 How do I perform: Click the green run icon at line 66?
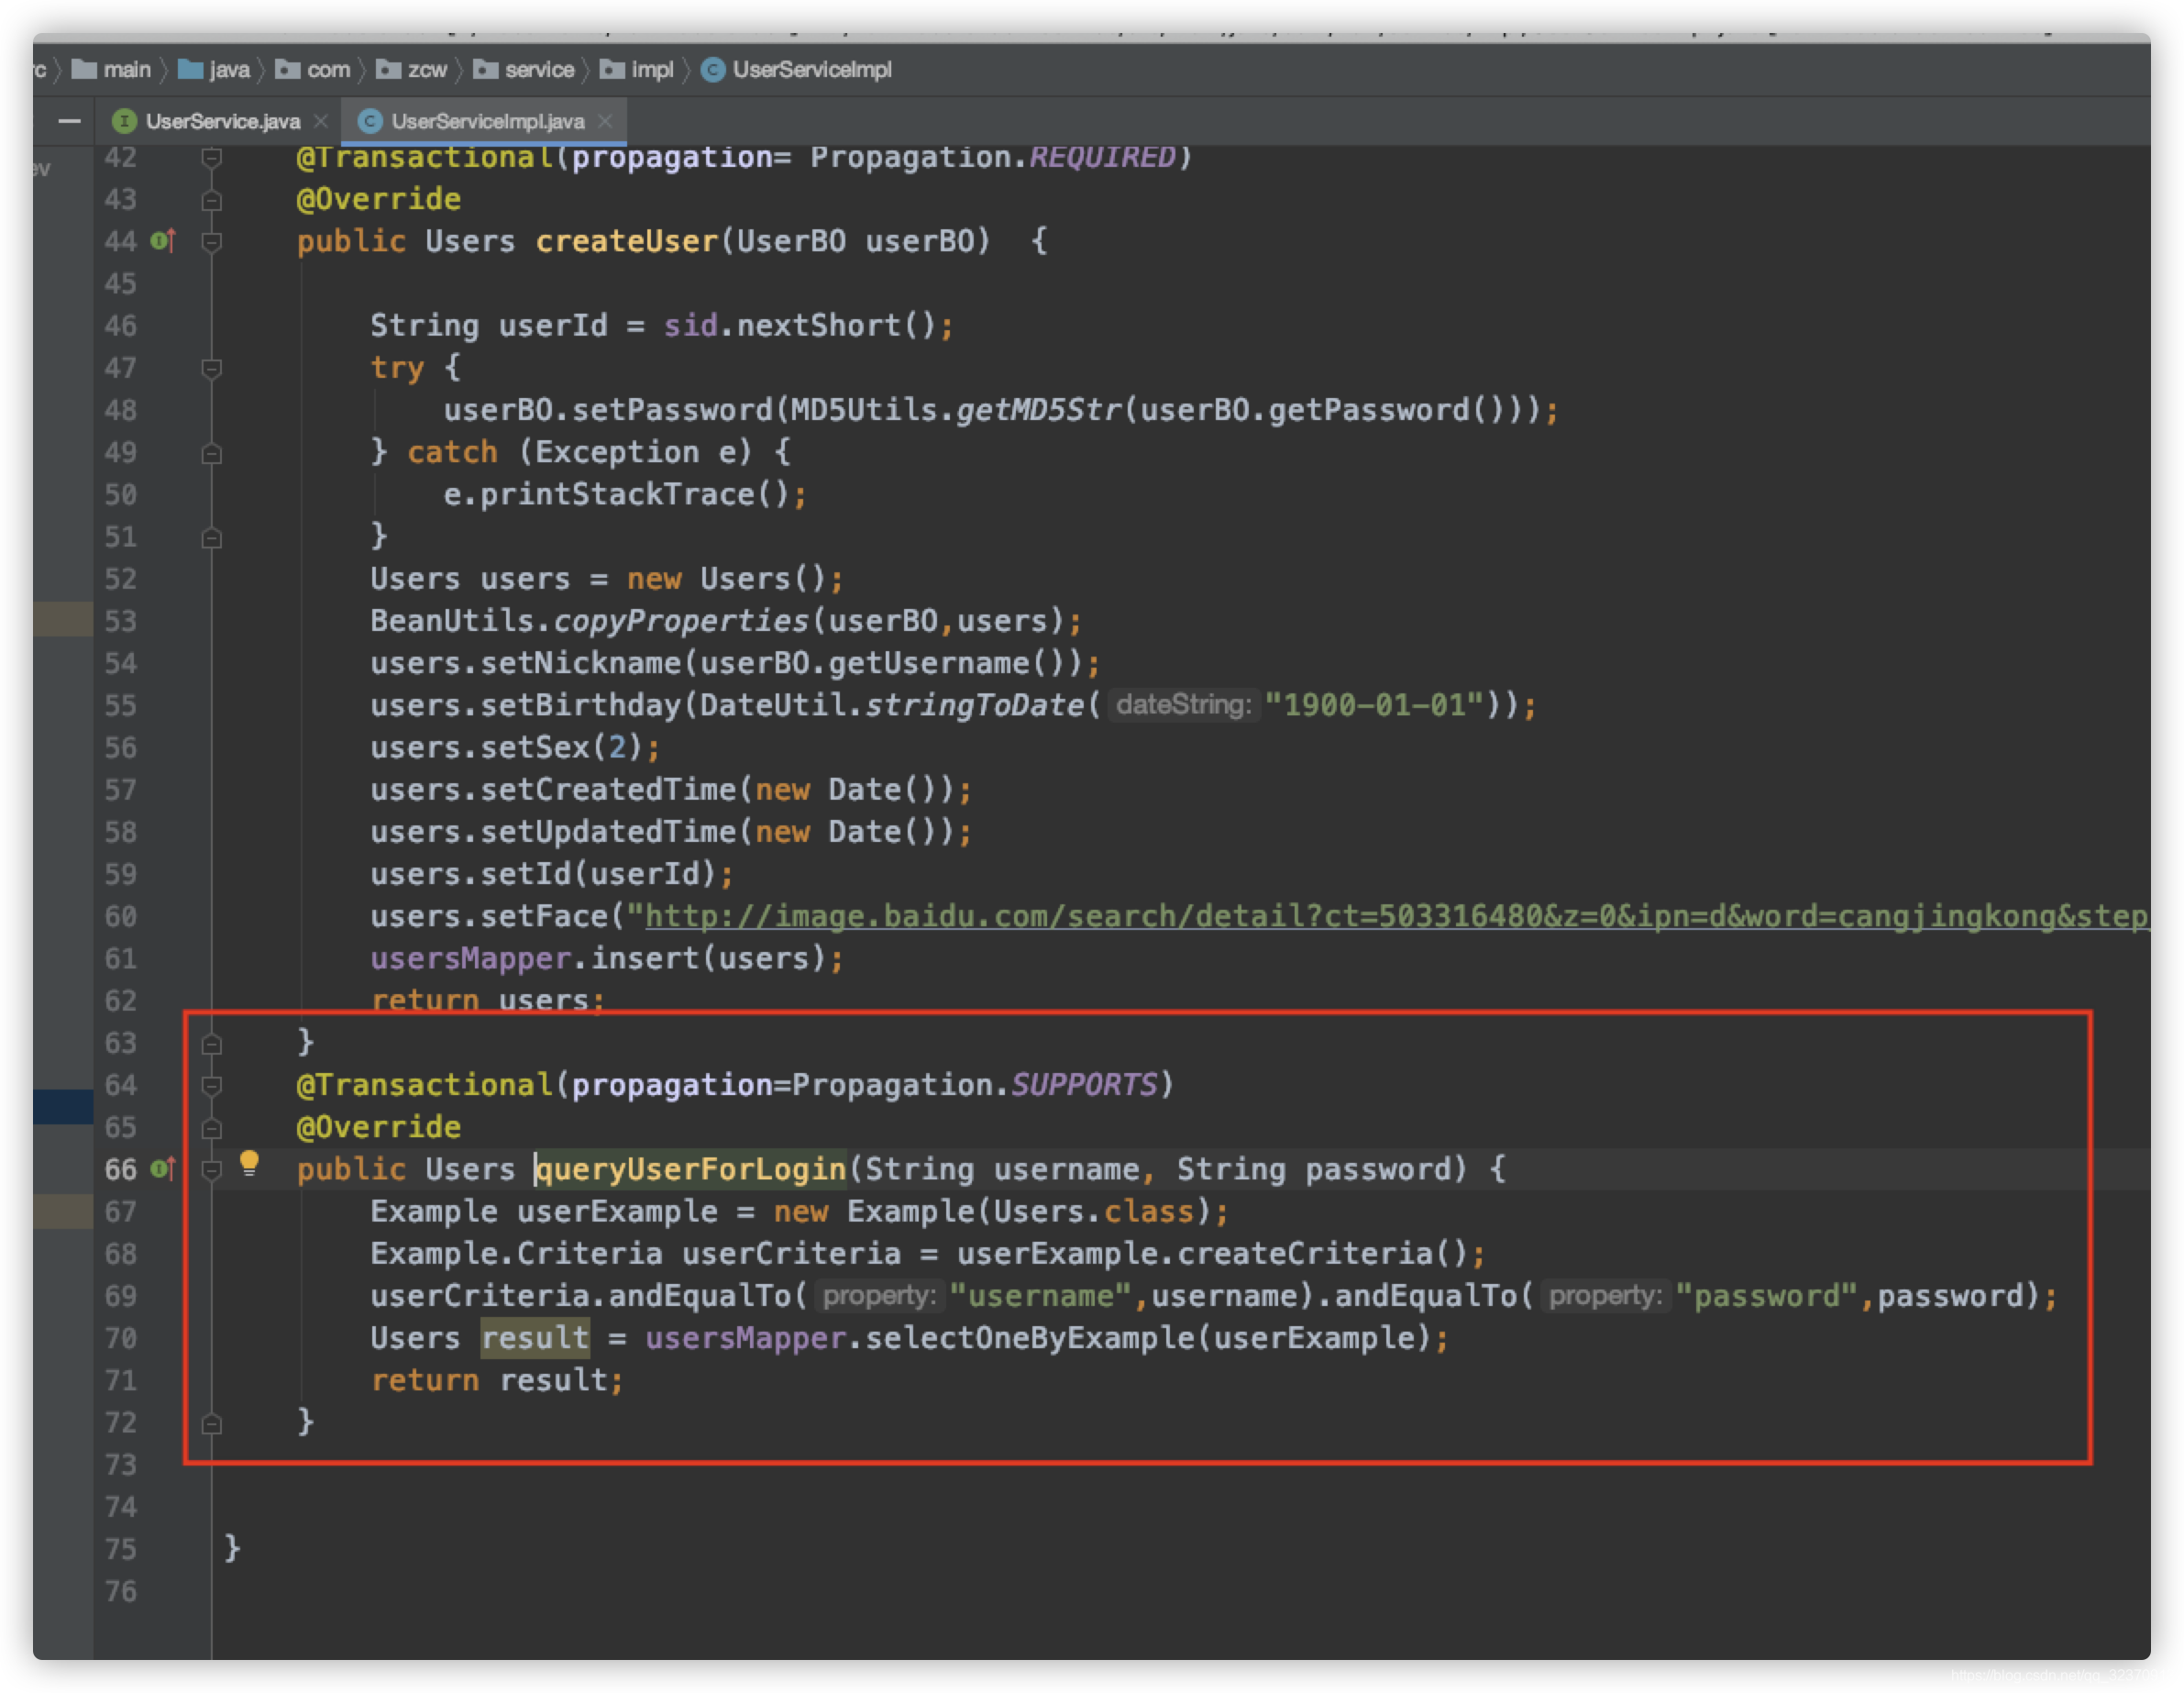point(154,1170)
